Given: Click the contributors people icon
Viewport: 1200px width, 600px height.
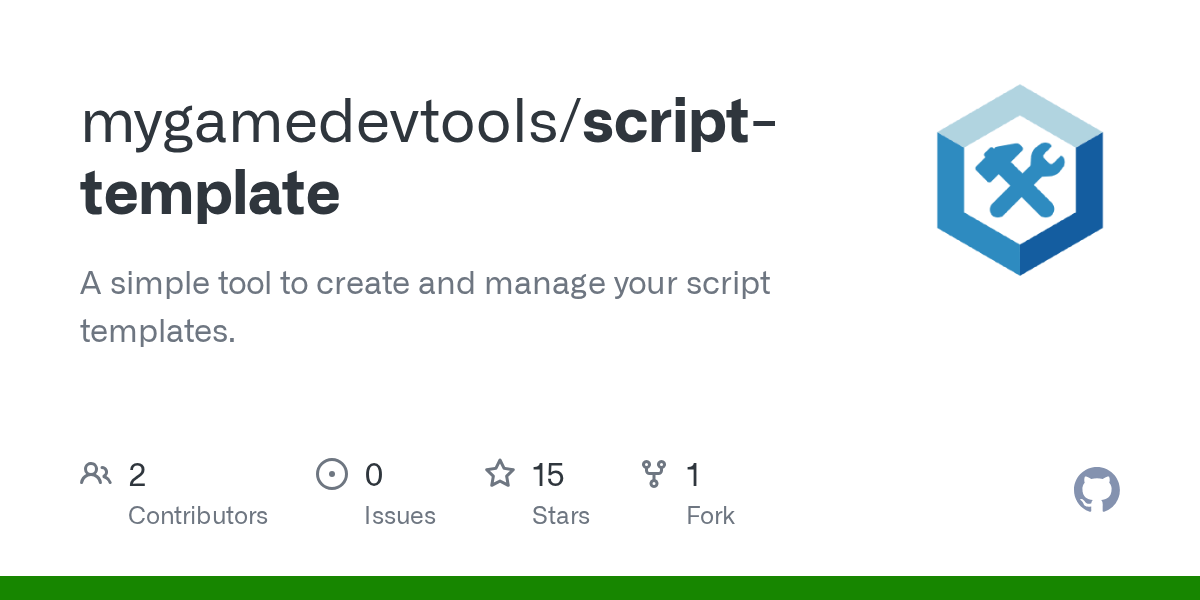Looking at the screenshot, I should 96,474.
